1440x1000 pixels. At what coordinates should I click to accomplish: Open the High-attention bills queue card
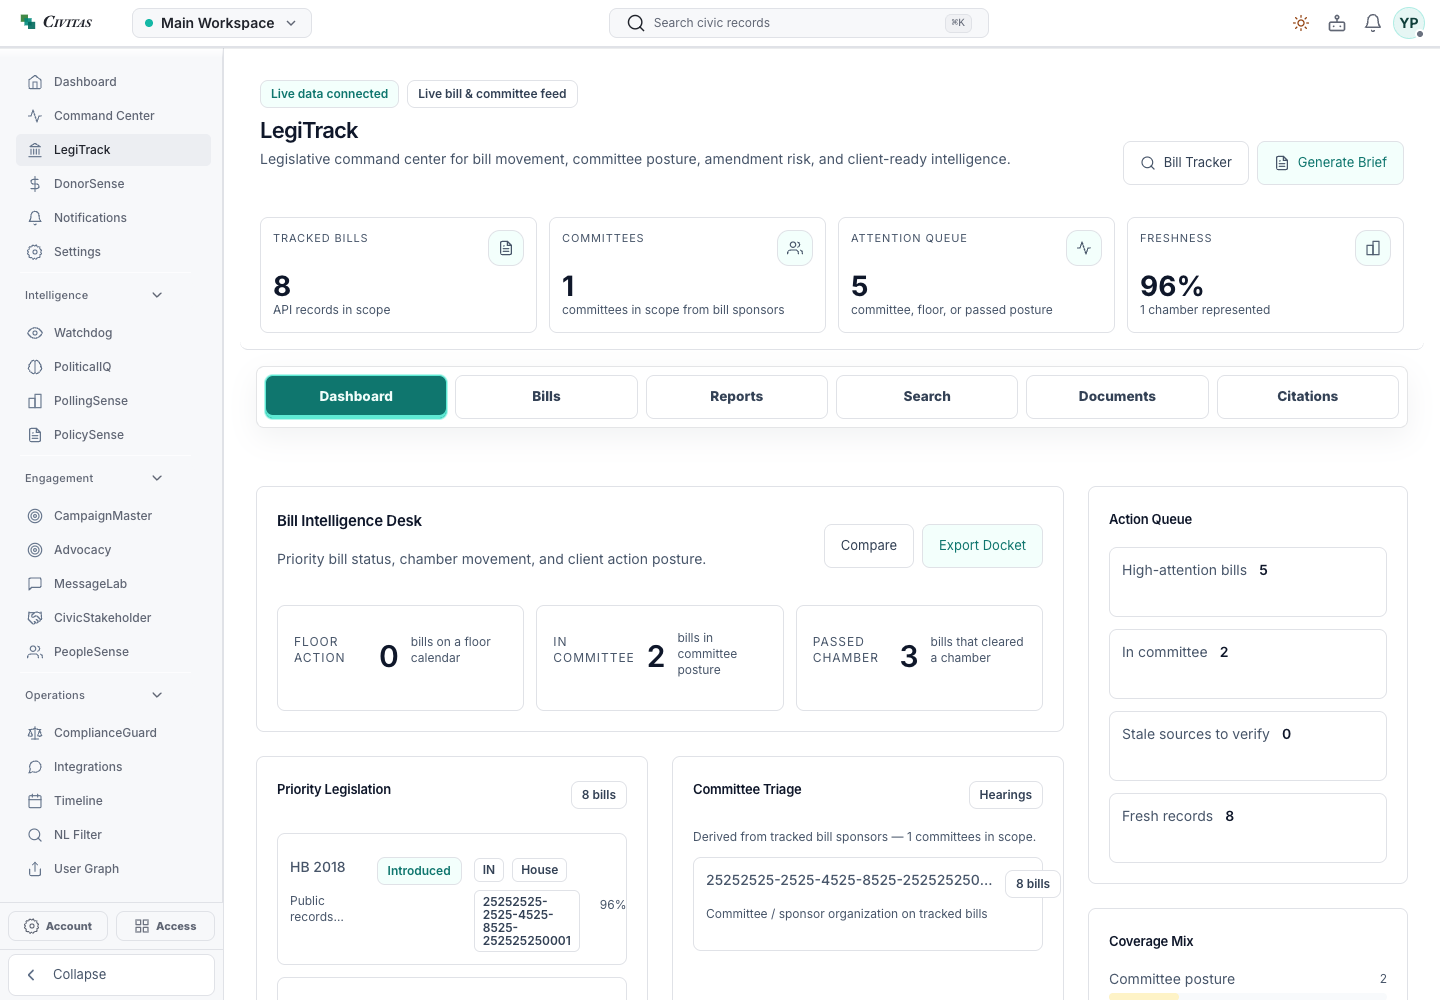coord(1248,582)
